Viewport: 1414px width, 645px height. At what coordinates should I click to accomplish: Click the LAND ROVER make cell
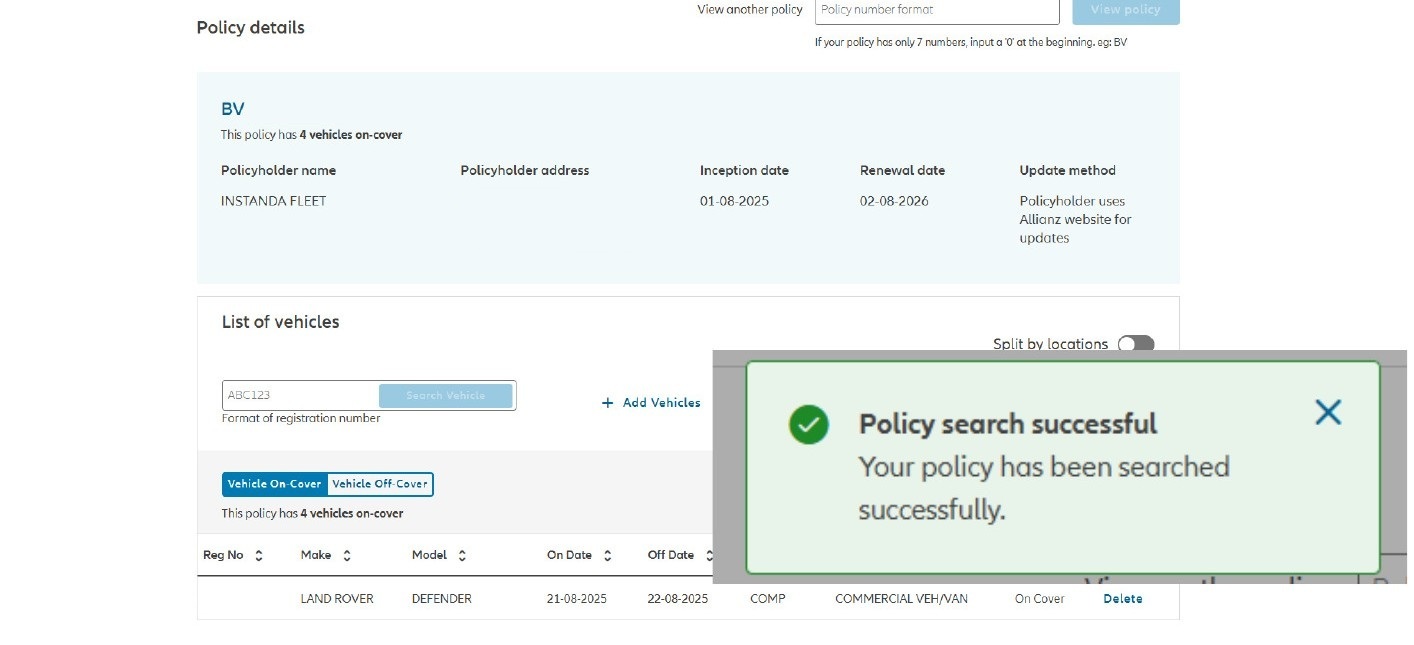click(337, 599)
